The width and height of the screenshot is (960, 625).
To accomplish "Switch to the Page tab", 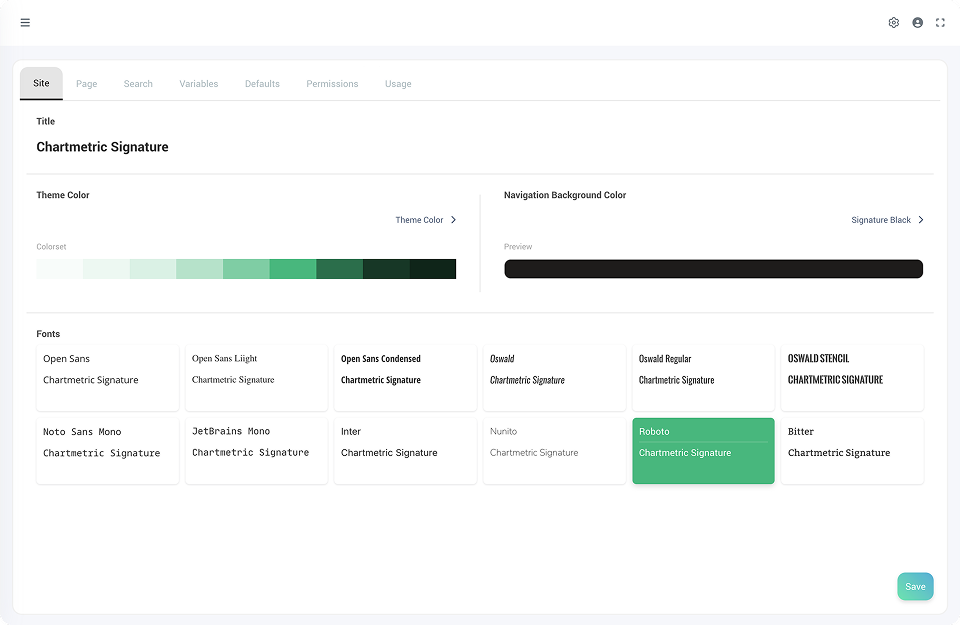I will tap(86, 84).
